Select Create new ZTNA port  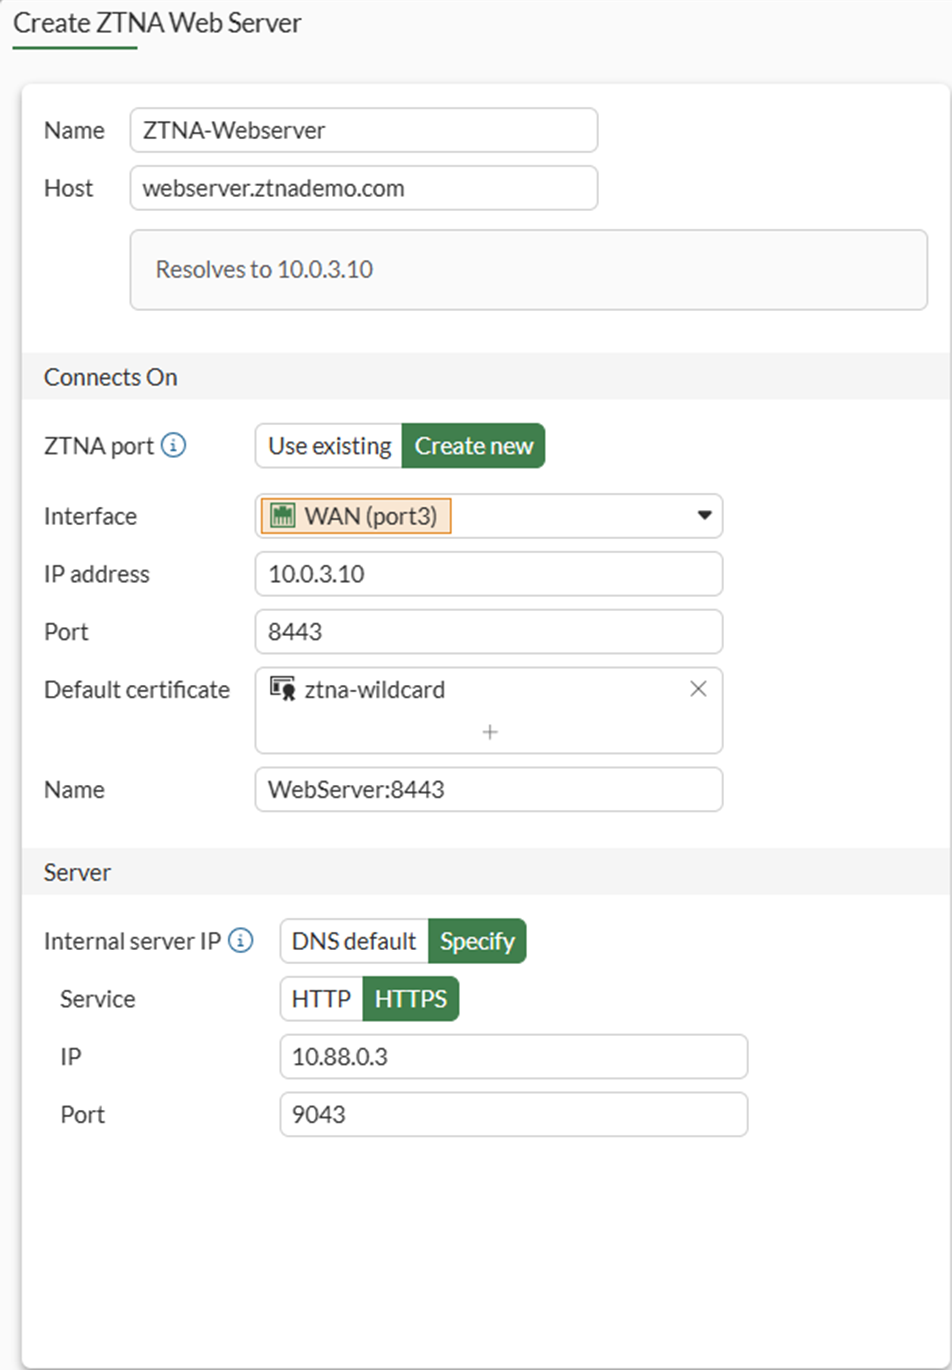click(x=473, y=446)
